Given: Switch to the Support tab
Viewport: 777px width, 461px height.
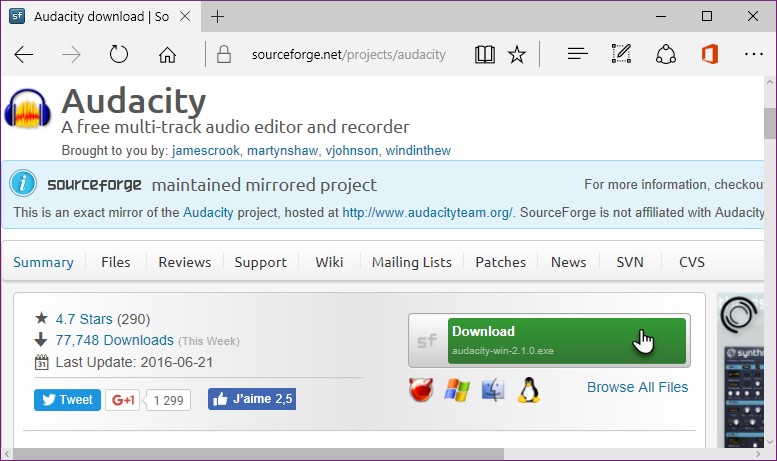Looking at the screenshot, I should point(261,262).
